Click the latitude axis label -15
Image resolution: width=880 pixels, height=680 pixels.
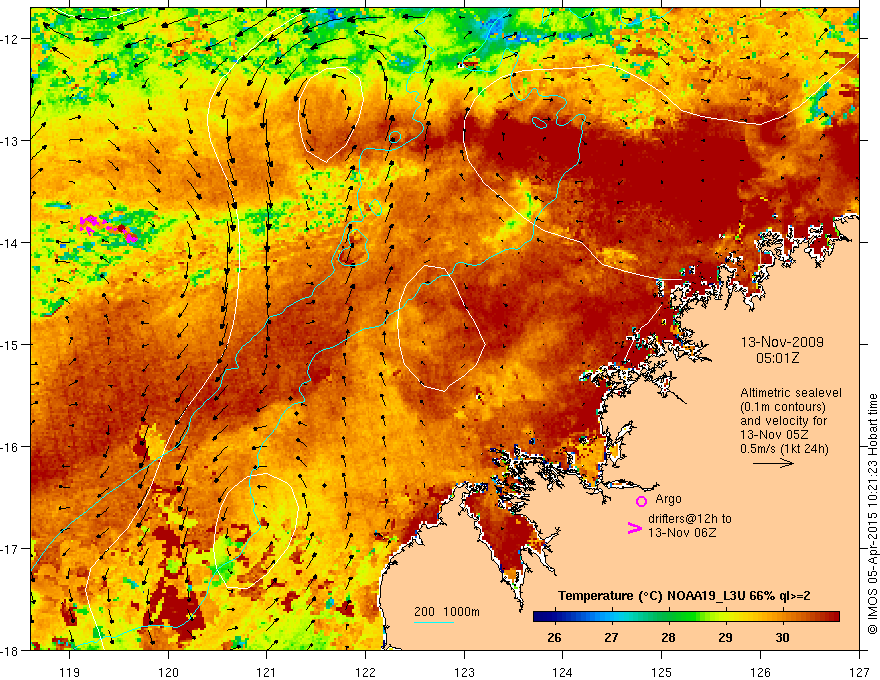click(x=11, y=344)
